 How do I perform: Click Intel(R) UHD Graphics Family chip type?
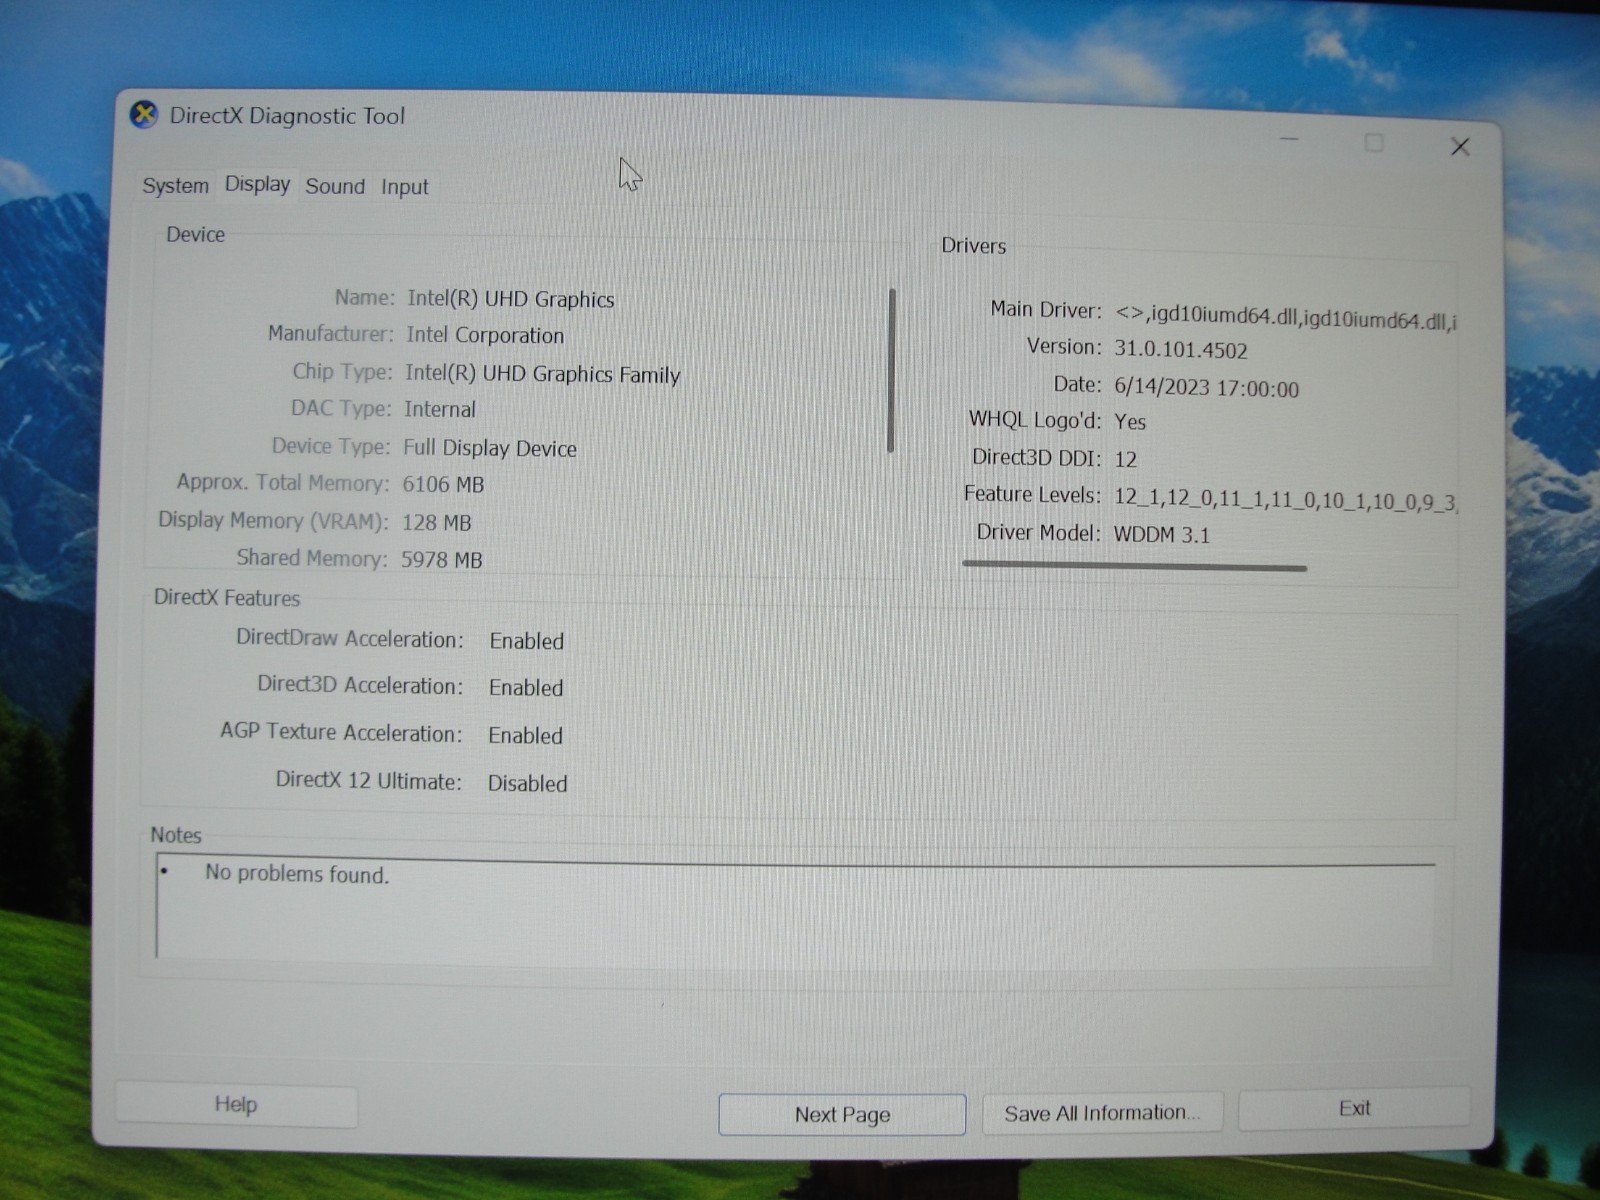542,374
